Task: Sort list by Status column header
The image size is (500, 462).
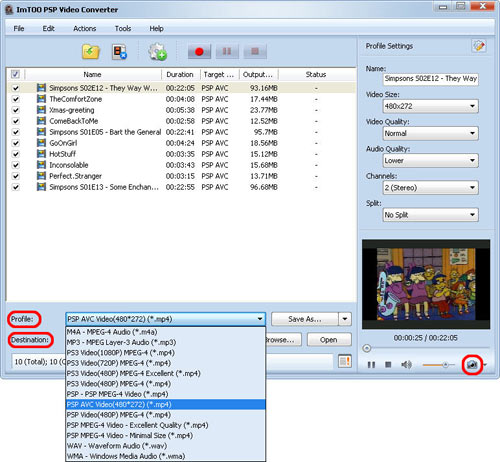Action: [316, 74]
